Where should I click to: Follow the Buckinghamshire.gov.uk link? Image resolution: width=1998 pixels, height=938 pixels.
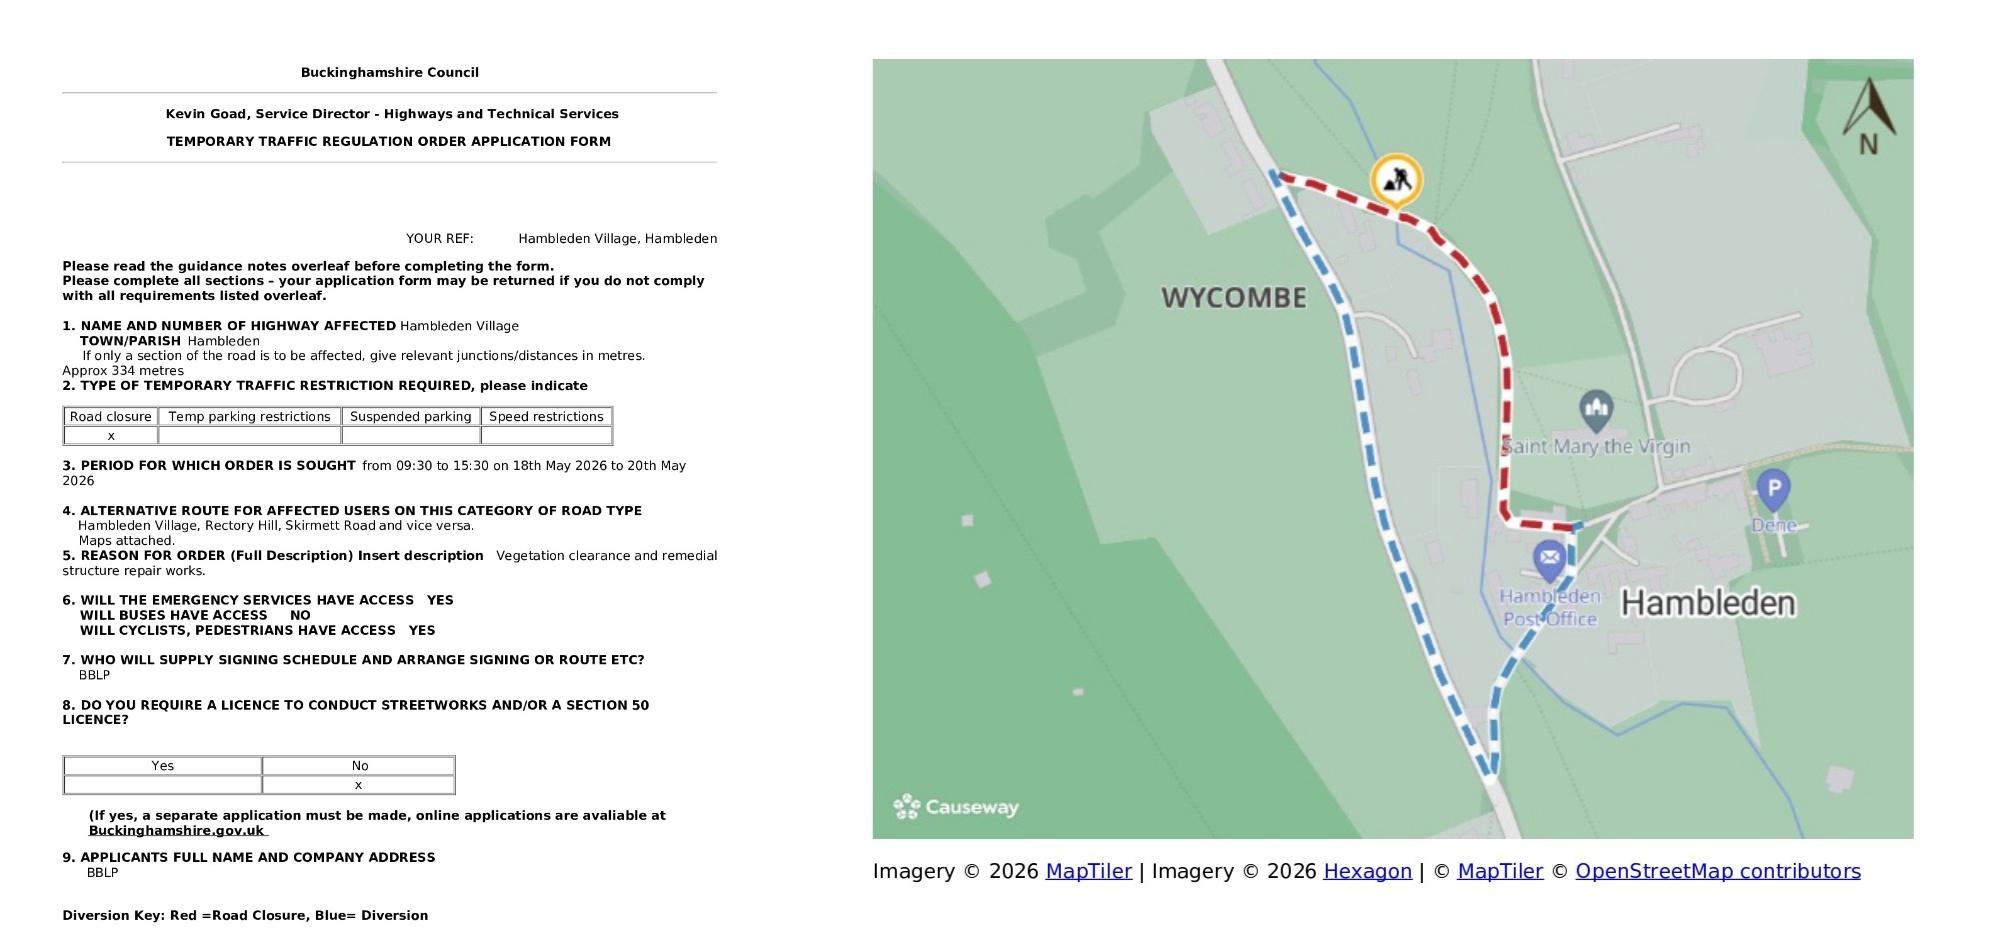pos(177,830)
